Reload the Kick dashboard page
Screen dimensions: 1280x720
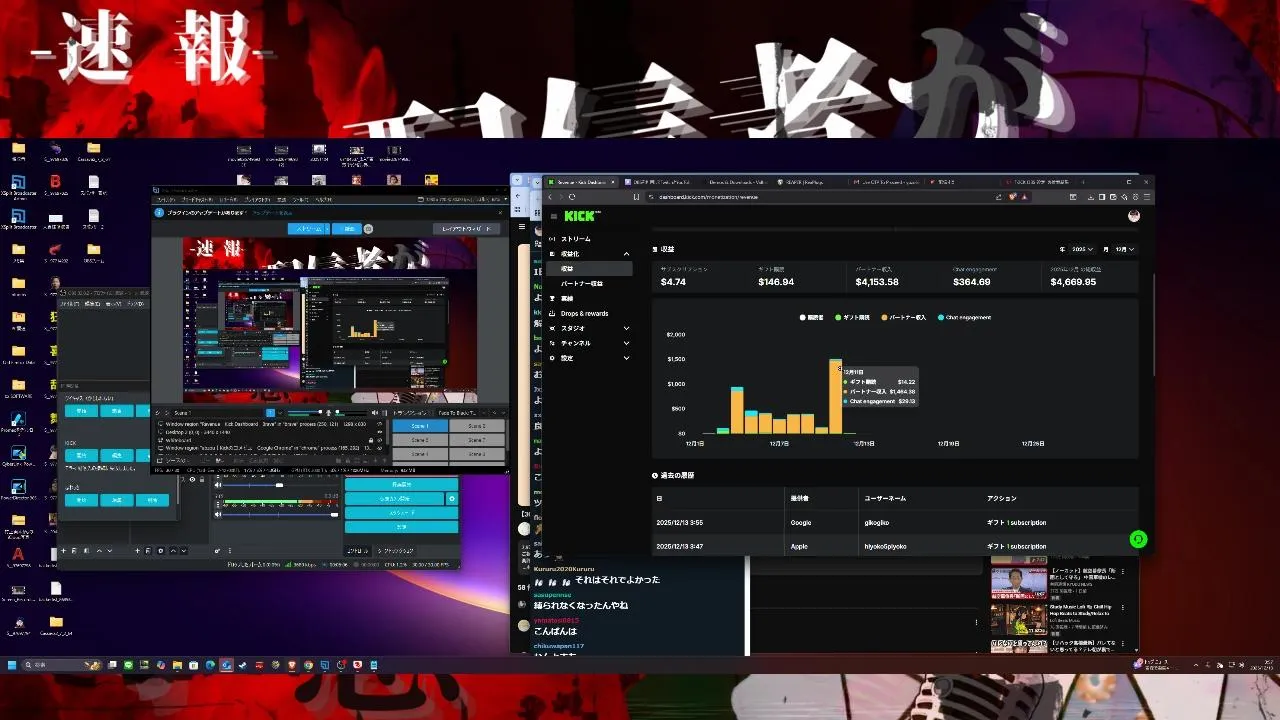point(571,197)
